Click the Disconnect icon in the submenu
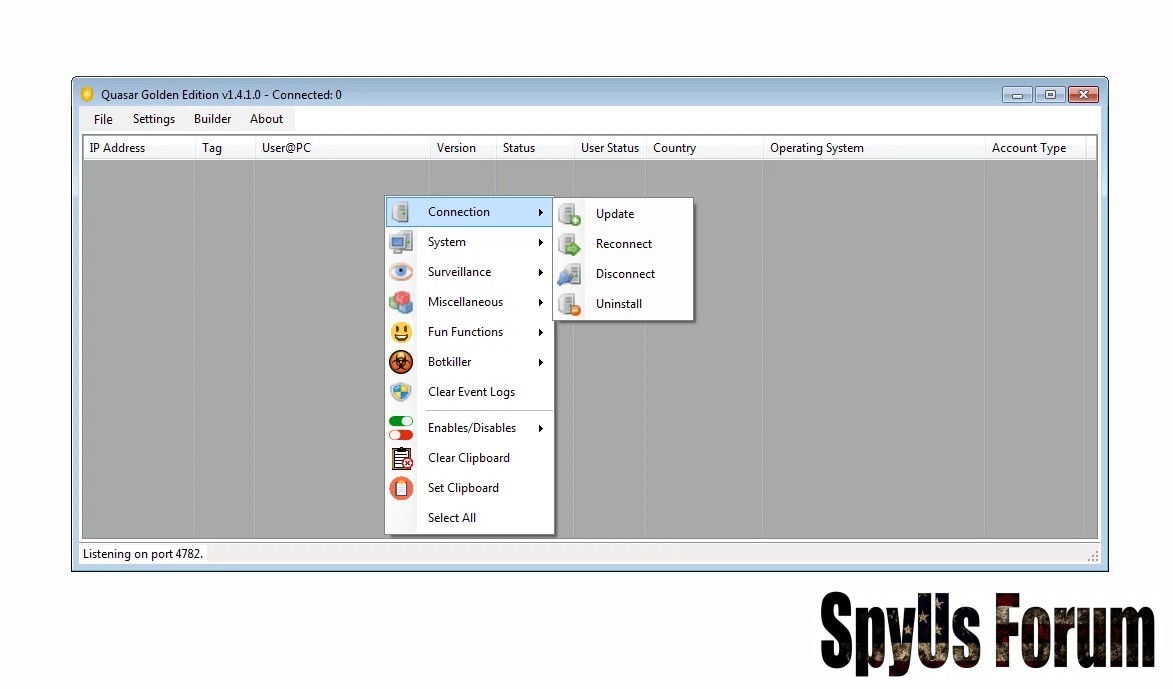The width and height of the screenshot is (1173, 689). coord(570,274)
